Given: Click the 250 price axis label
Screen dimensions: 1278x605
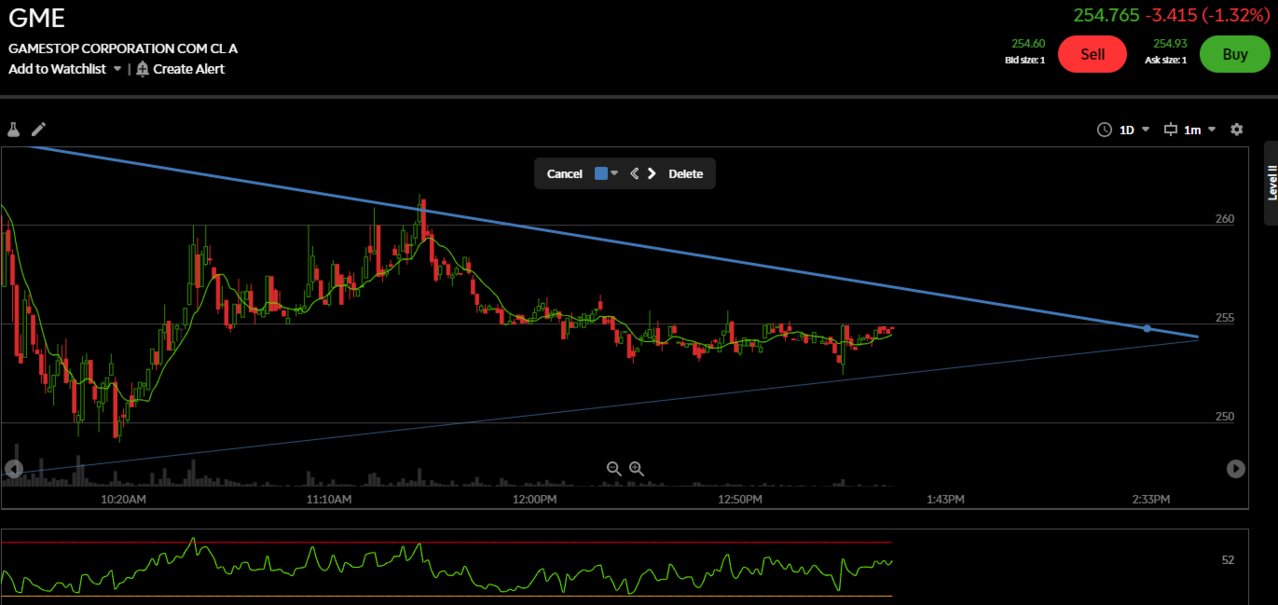Looking at the screenshot, I should [x=1225, y=417].
